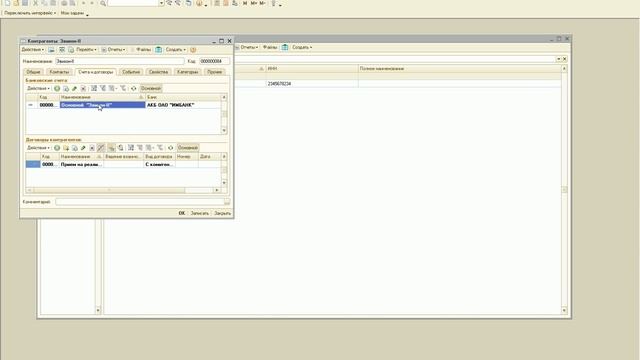640x360 pixels.
Task: Select the АКБ ОАО ИМБАНК bank cell
Action: (183, 105)
